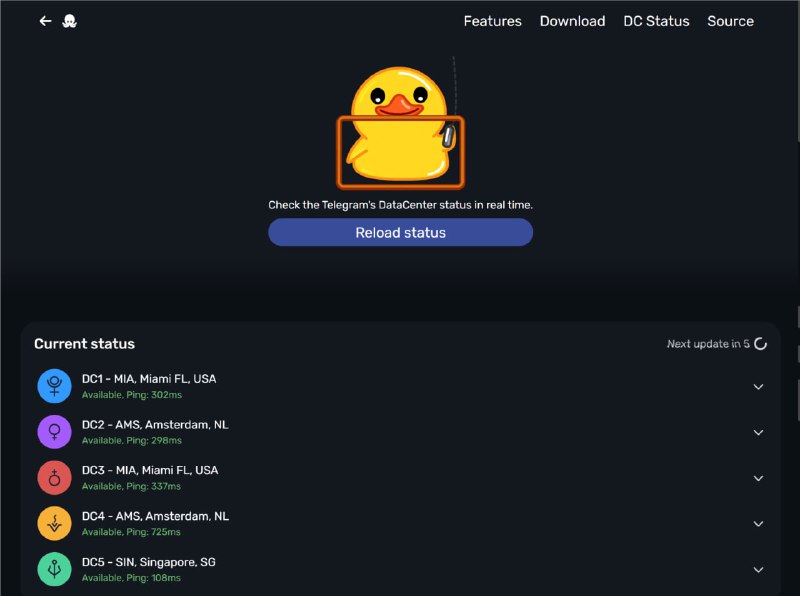Viewport: 800px width, 596px height.
Task: Click the Current status heading
Action: pos(85,344)
